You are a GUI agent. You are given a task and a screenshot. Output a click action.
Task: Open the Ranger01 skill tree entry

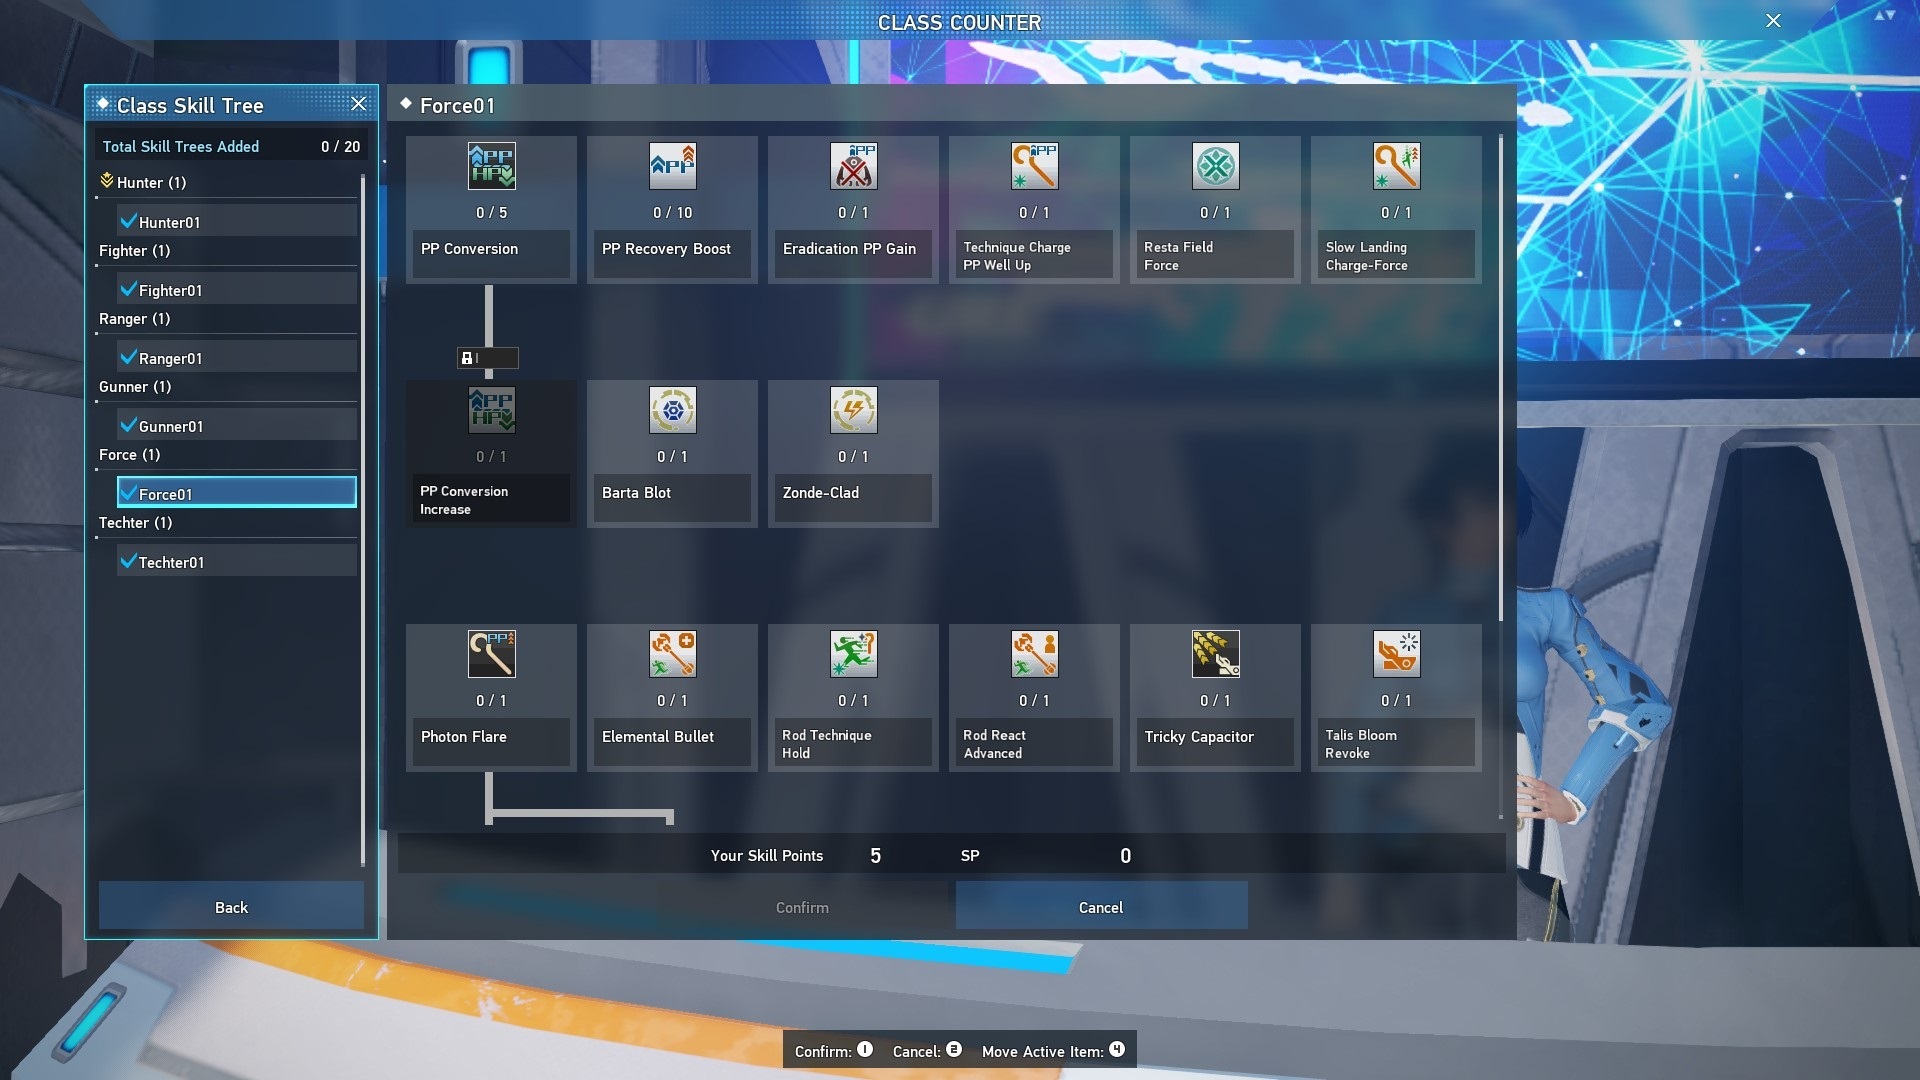tap(237, 358)
